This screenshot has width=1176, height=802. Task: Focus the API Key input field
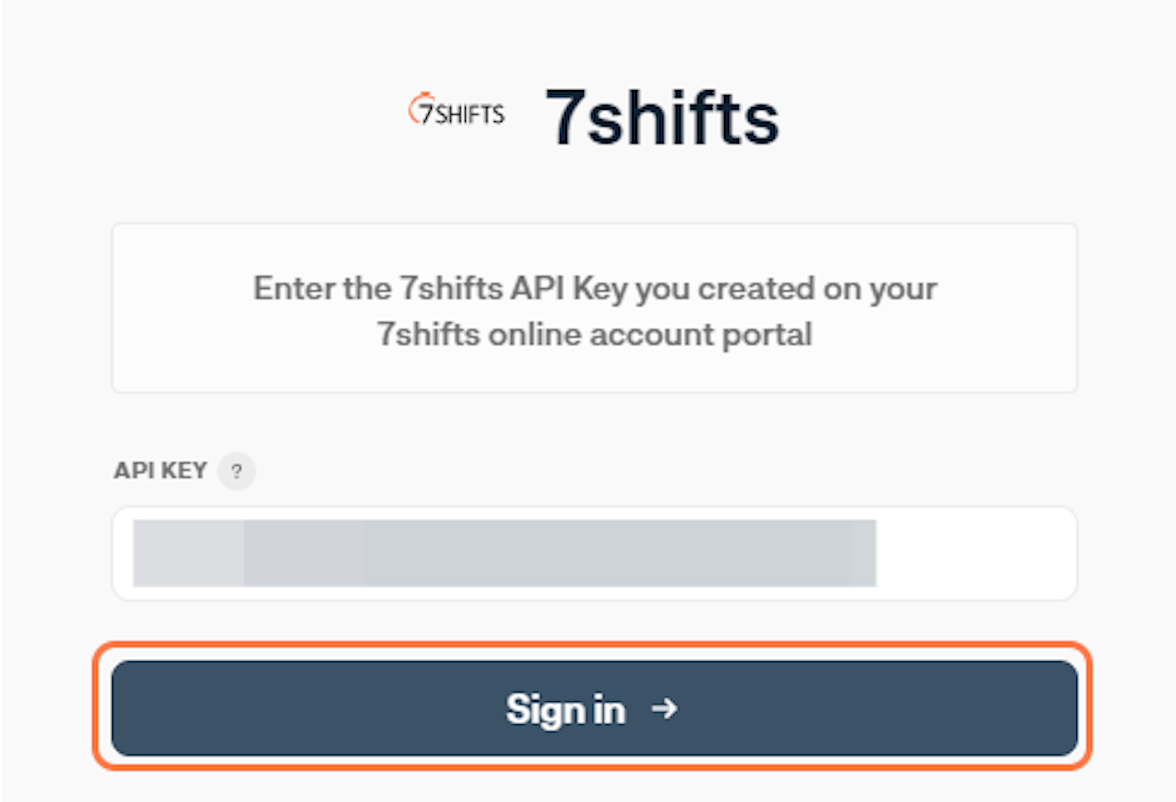594,554
